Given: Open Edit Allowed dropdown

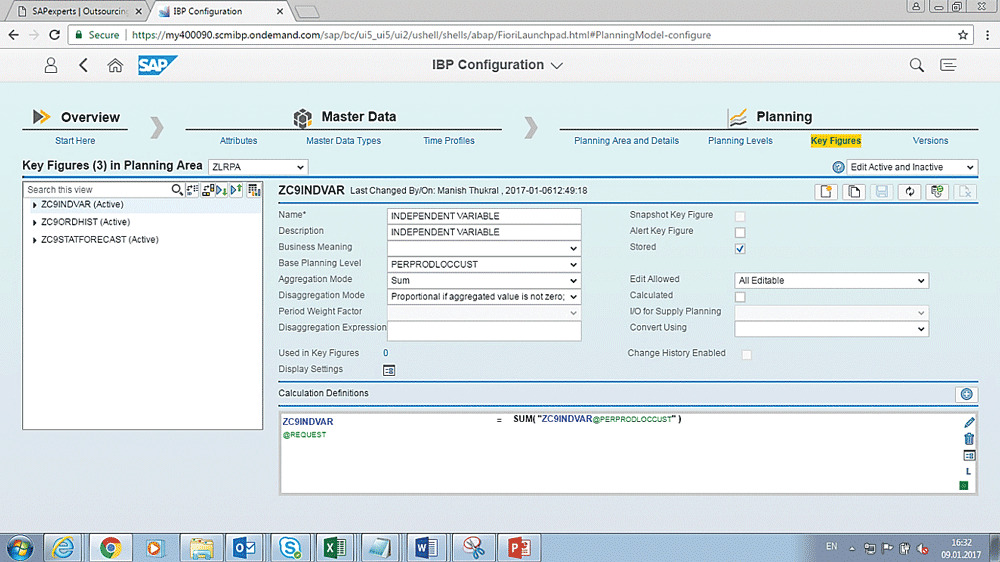Looking at the screenshot, I should tap(832, 281).
